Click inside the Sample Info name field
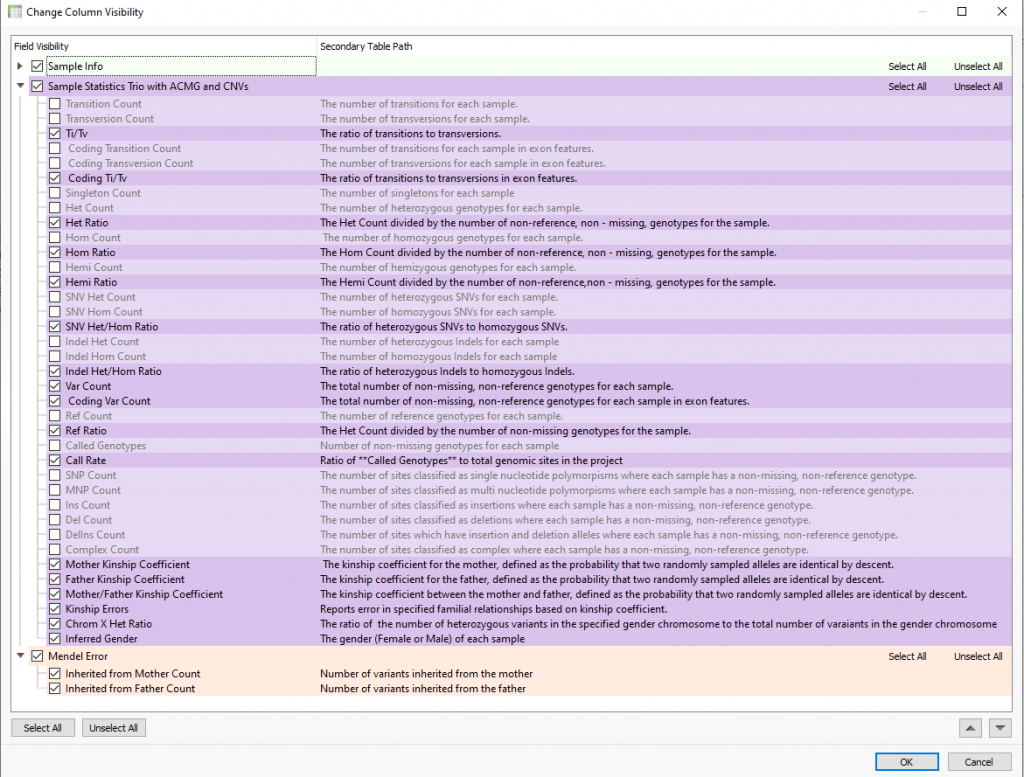Screen dimensions: 1024x777 pyautogui.click(x=180, y=65)
